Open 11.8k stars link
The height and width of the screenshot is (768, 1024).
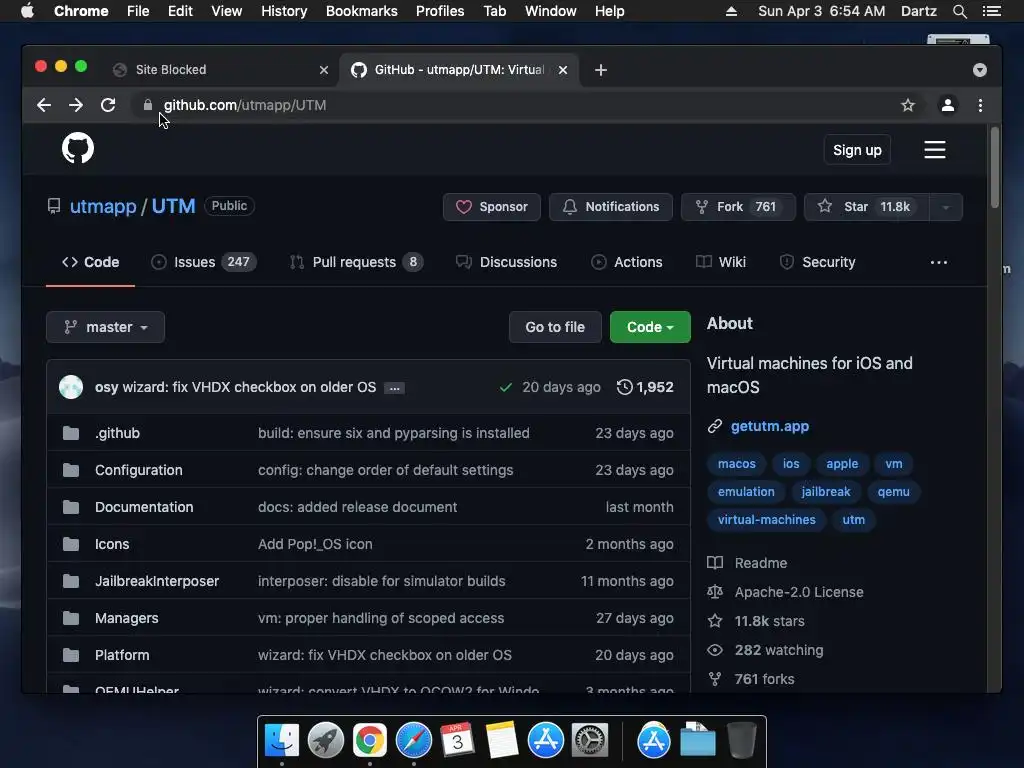click(x=756, y=621)
